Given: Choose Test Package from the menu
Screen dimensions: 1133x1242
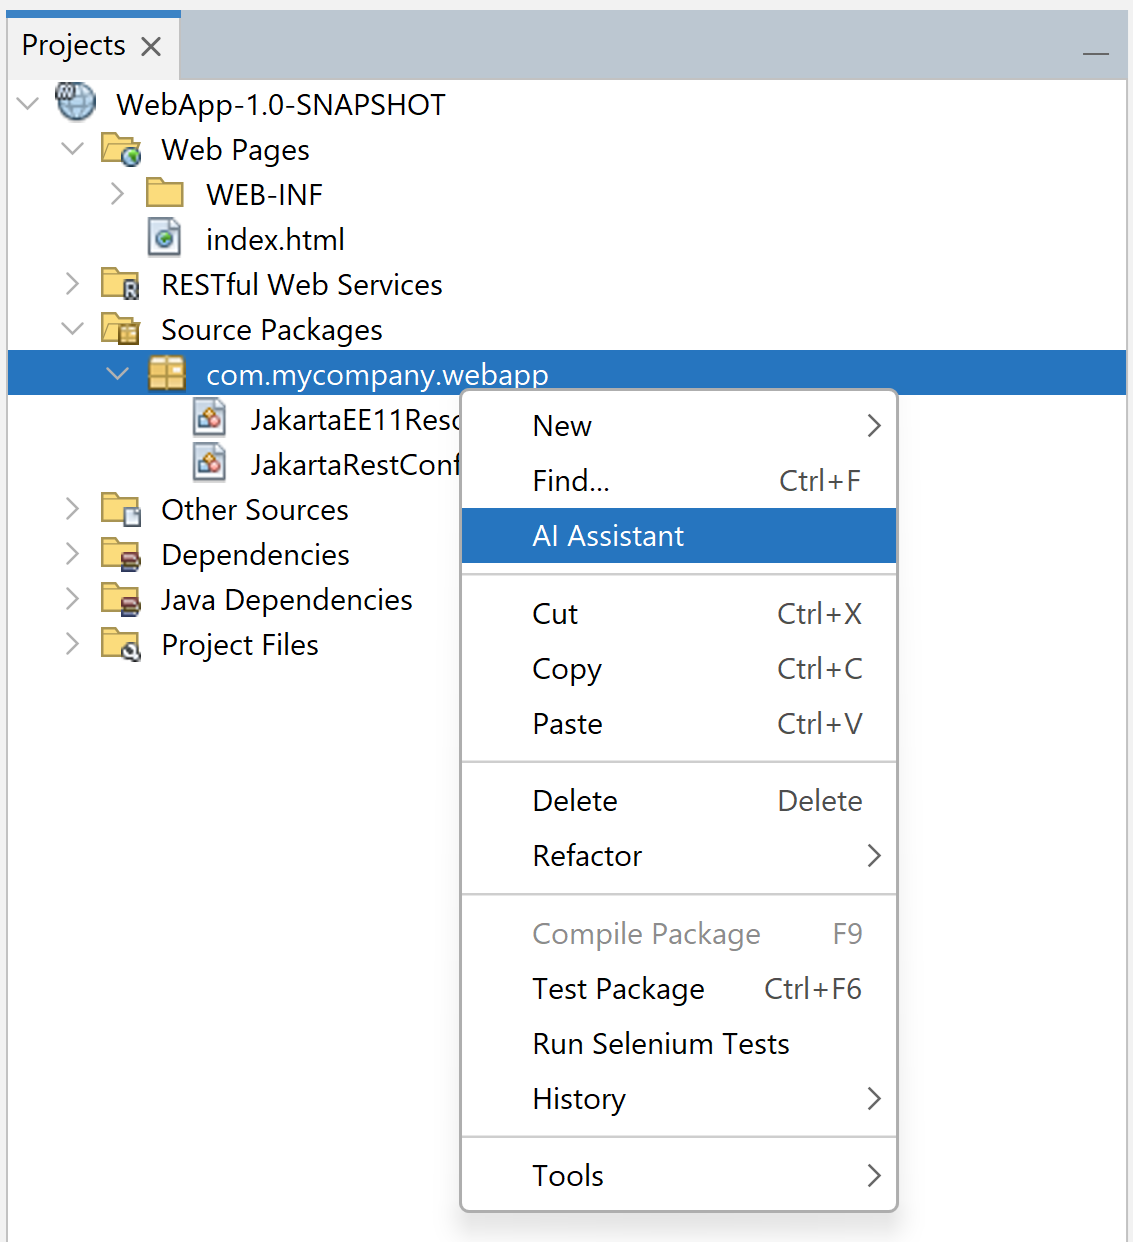Looking at the screenshot, I should point(679,989).
